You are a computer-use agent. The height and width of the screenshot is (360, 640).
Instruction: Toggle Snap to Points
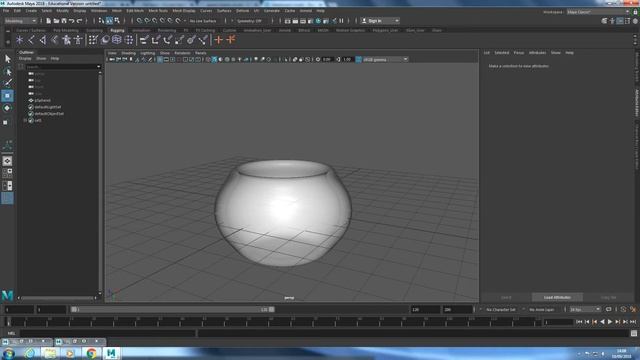[x=155, y=20]
